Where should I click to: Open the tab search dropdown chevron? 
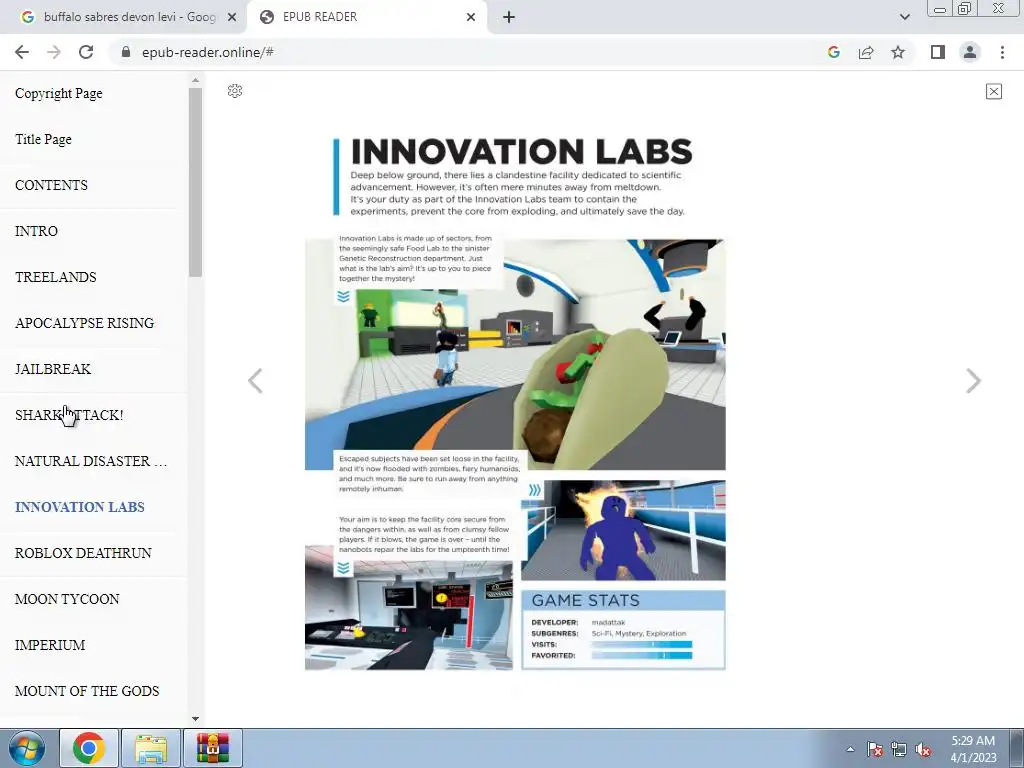click(x=904, y=17)
